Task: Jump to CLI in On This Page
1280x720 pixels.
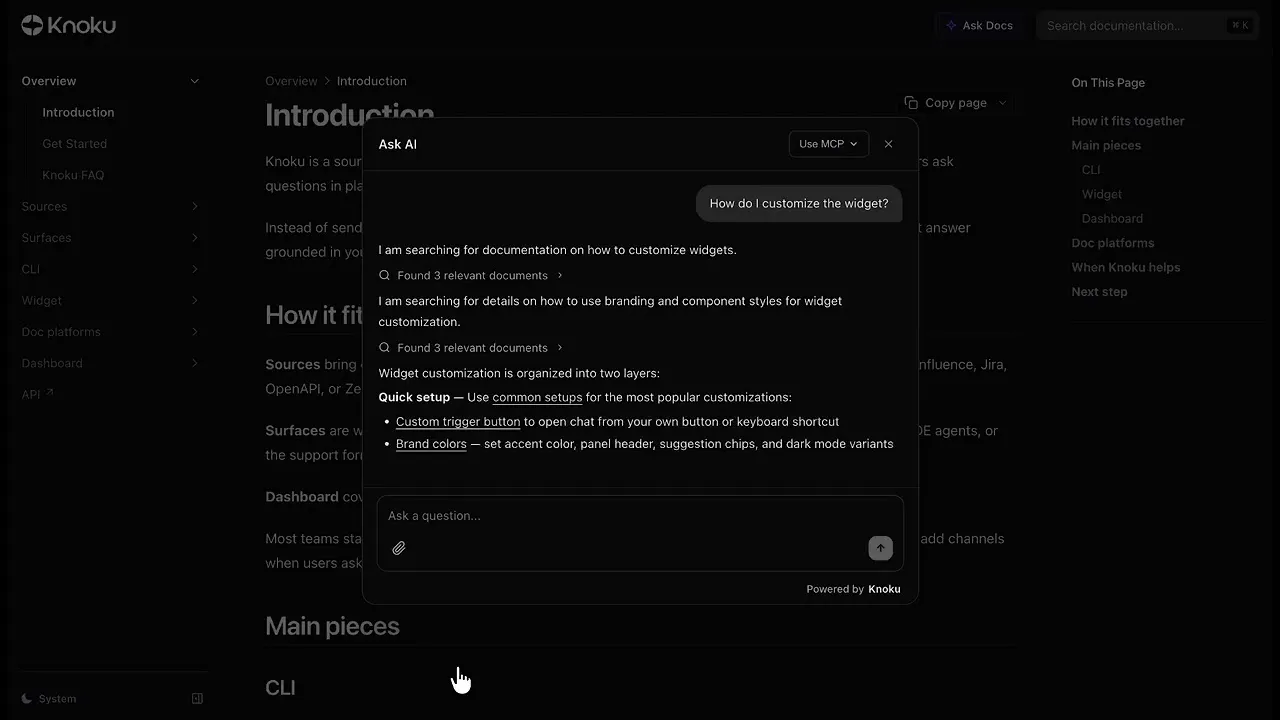Action: (x=1091, y=170)
